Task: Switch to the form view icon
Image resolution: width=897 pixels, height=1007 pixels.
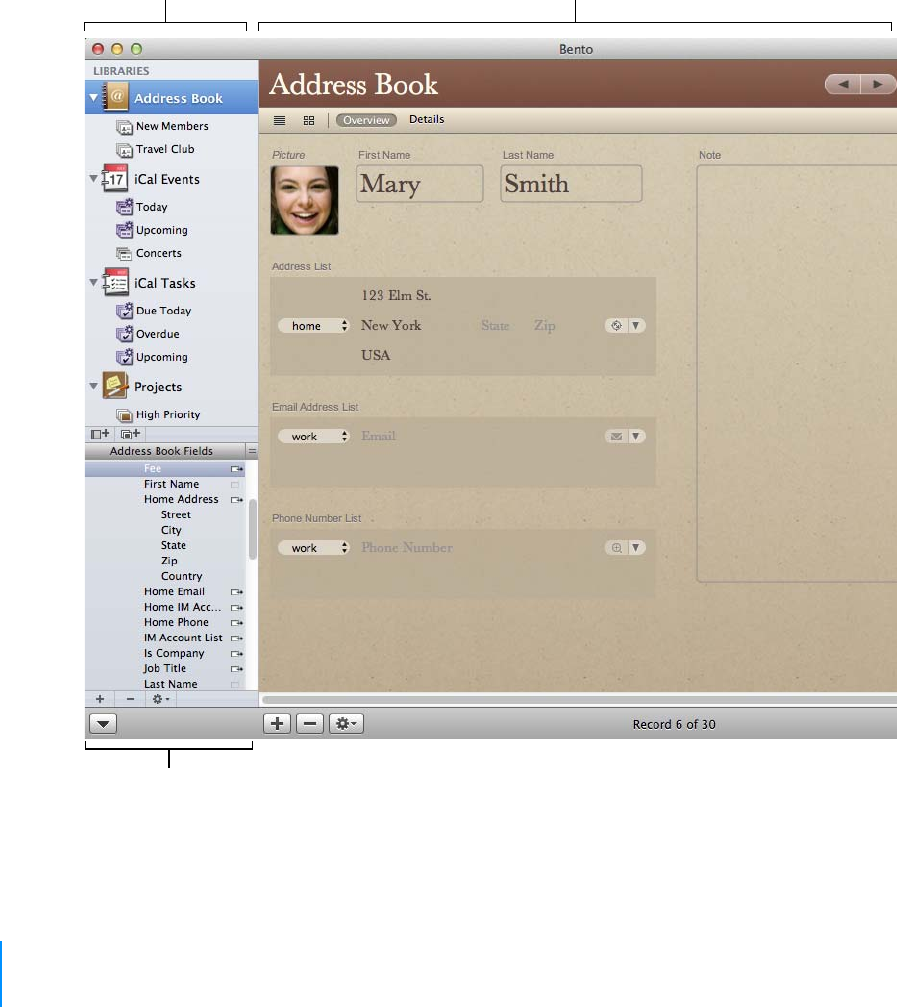Action: pyautogui.click(x=309, y=120)
